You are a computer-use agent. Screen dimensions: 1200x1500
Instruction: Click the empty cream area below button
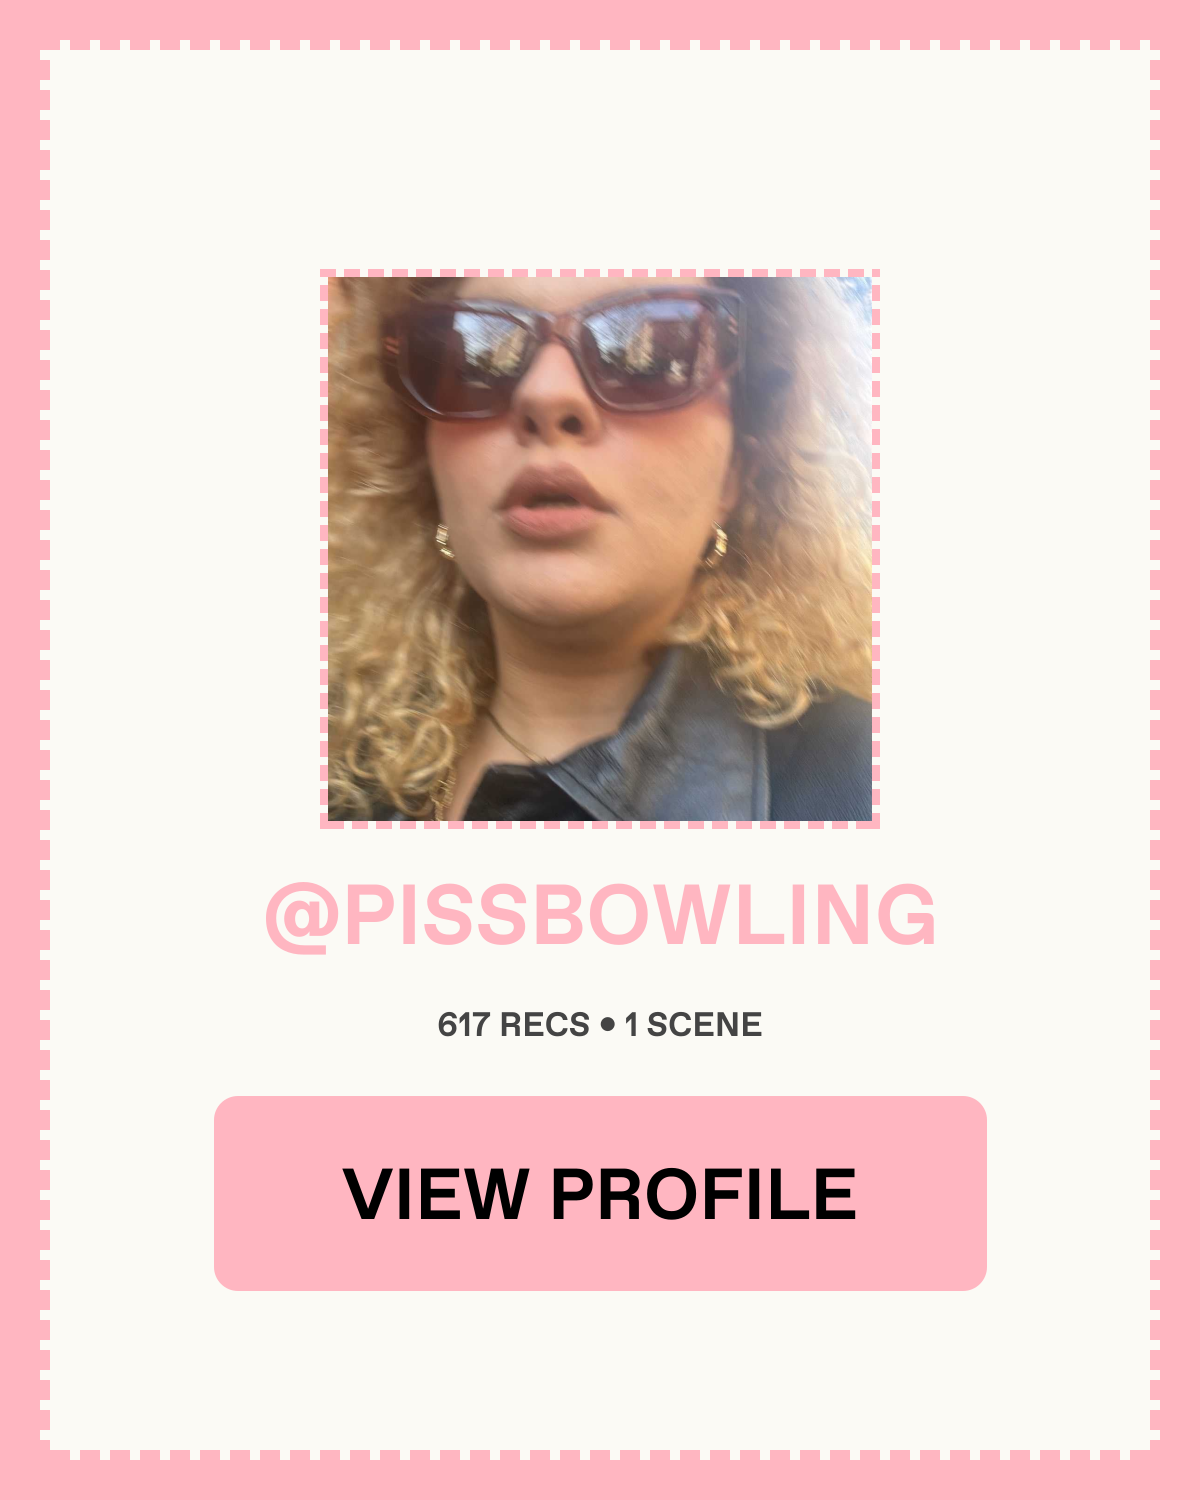point(600,1370)
